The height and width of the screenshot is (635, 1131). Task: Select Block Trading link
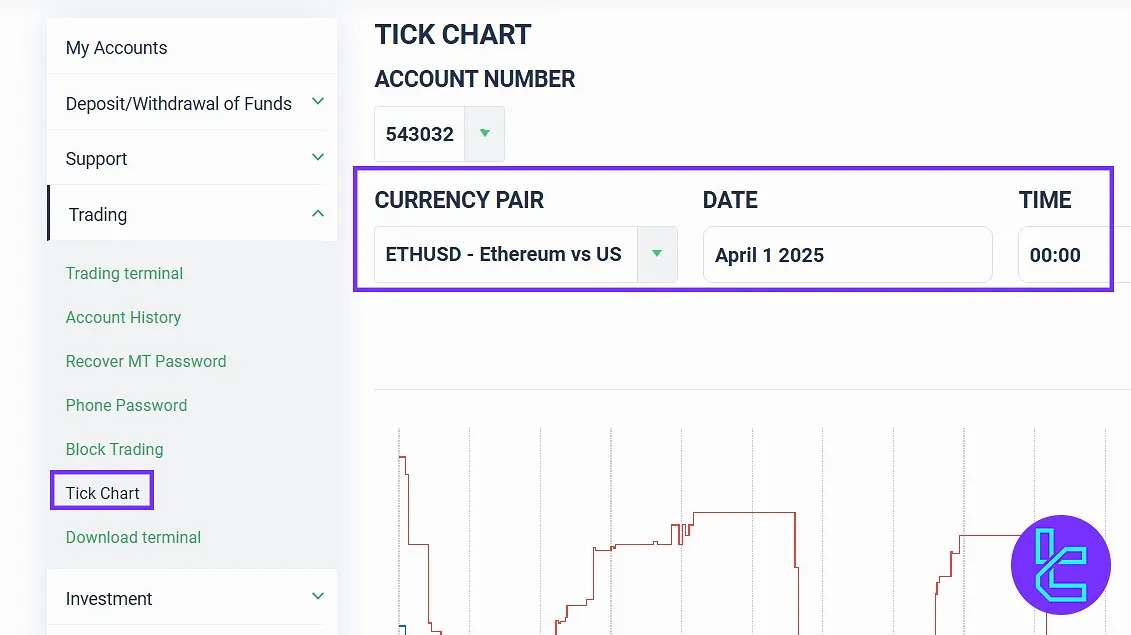coord(114,449)
